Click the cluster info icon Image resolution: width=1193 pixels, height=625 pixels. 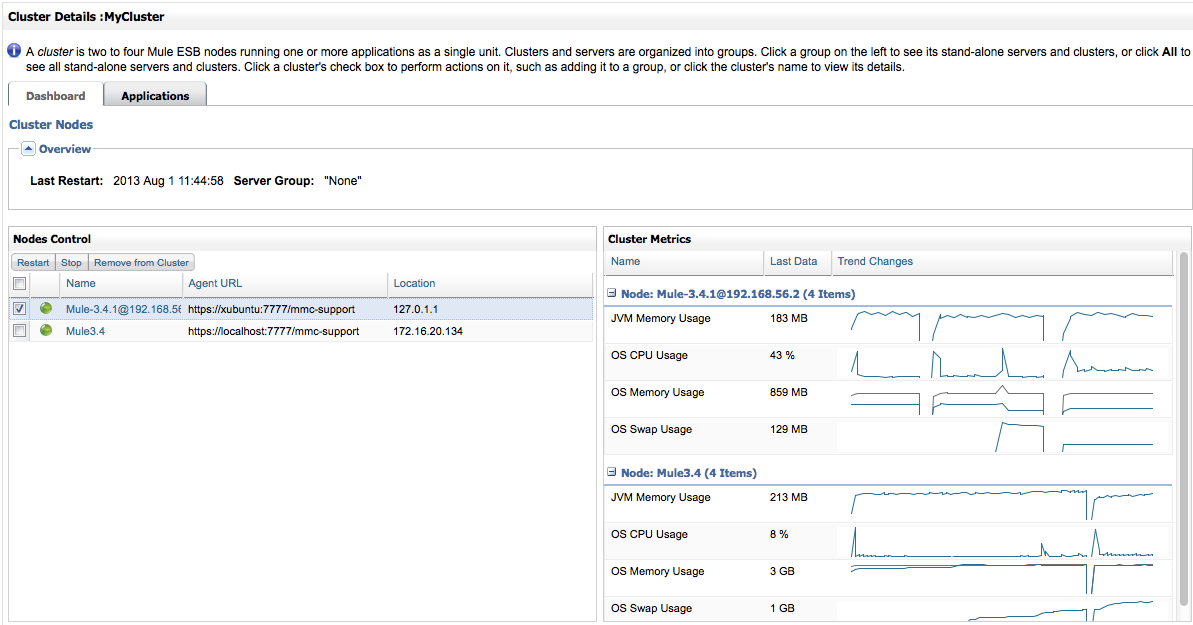pos(12,50)
